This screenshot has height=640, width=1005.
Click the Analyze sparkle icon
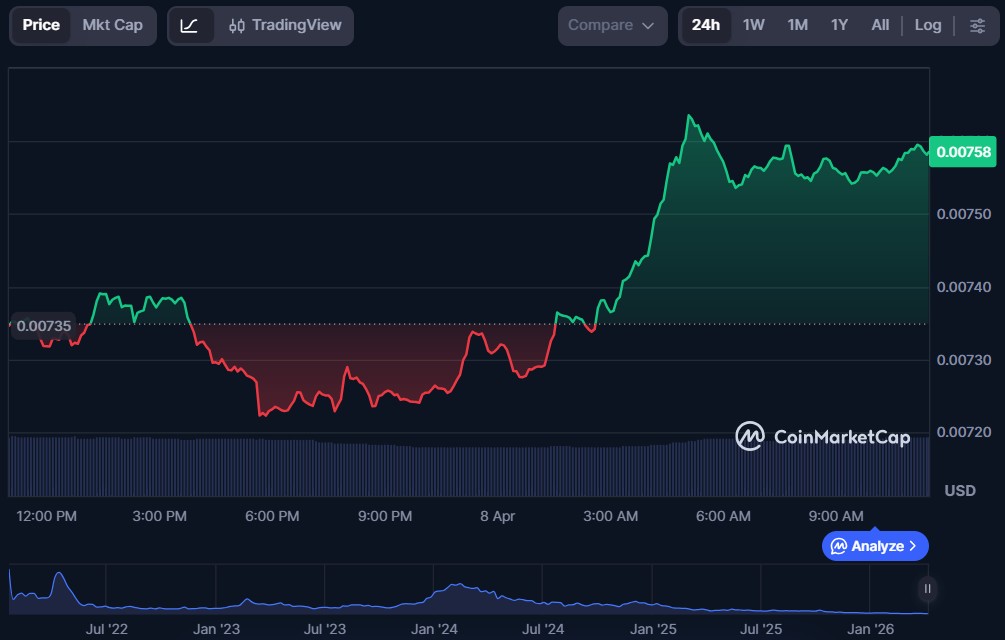839,546
